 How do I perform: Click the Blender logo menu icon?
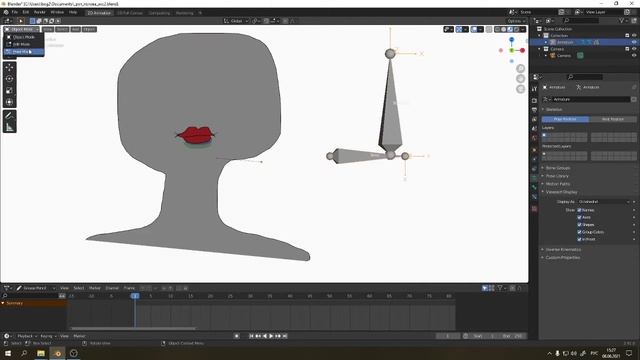click(x=6, y=12)
